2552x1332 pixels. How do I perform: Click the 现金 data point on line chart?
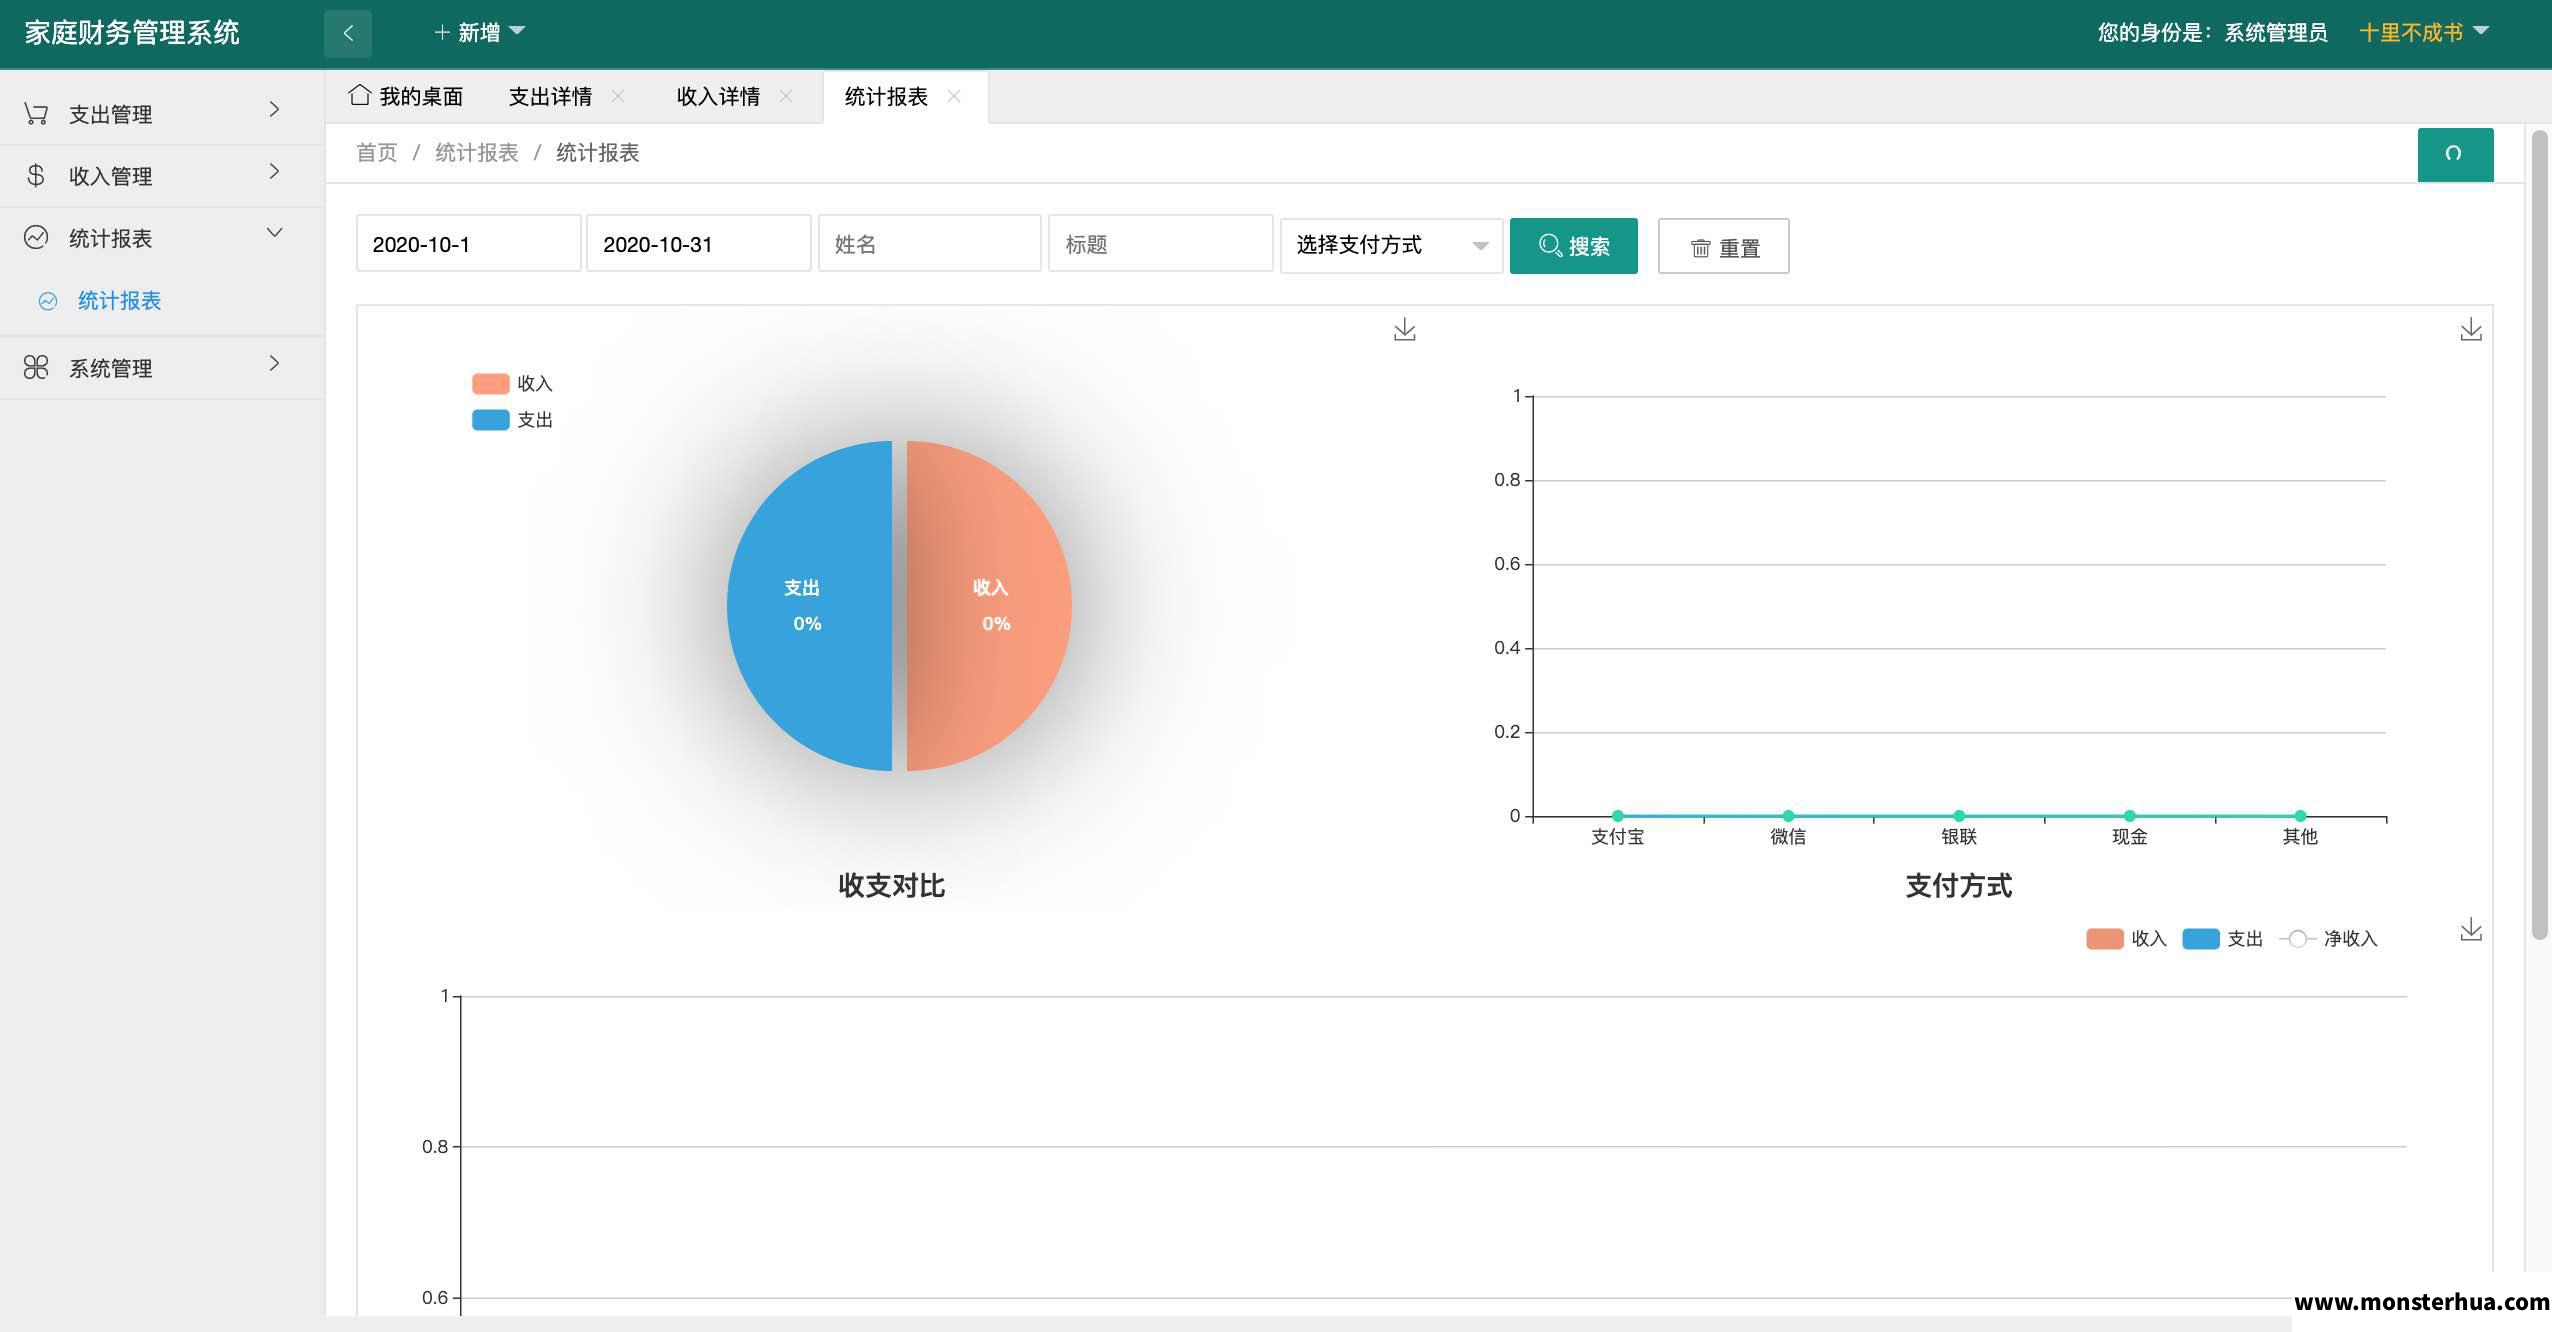tap(2130, 816)
